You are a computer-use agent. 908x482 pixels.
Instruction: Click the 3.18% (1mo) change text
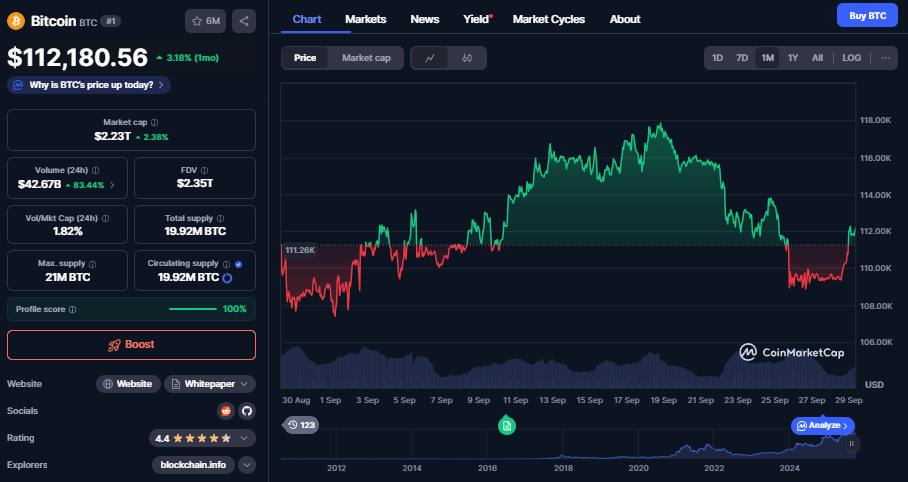point(192,58)
